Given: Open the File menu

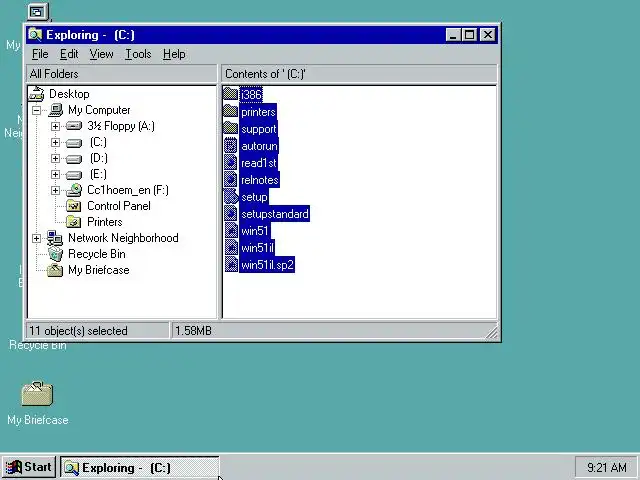Looking at the screenshot, I should coord(40,54).
